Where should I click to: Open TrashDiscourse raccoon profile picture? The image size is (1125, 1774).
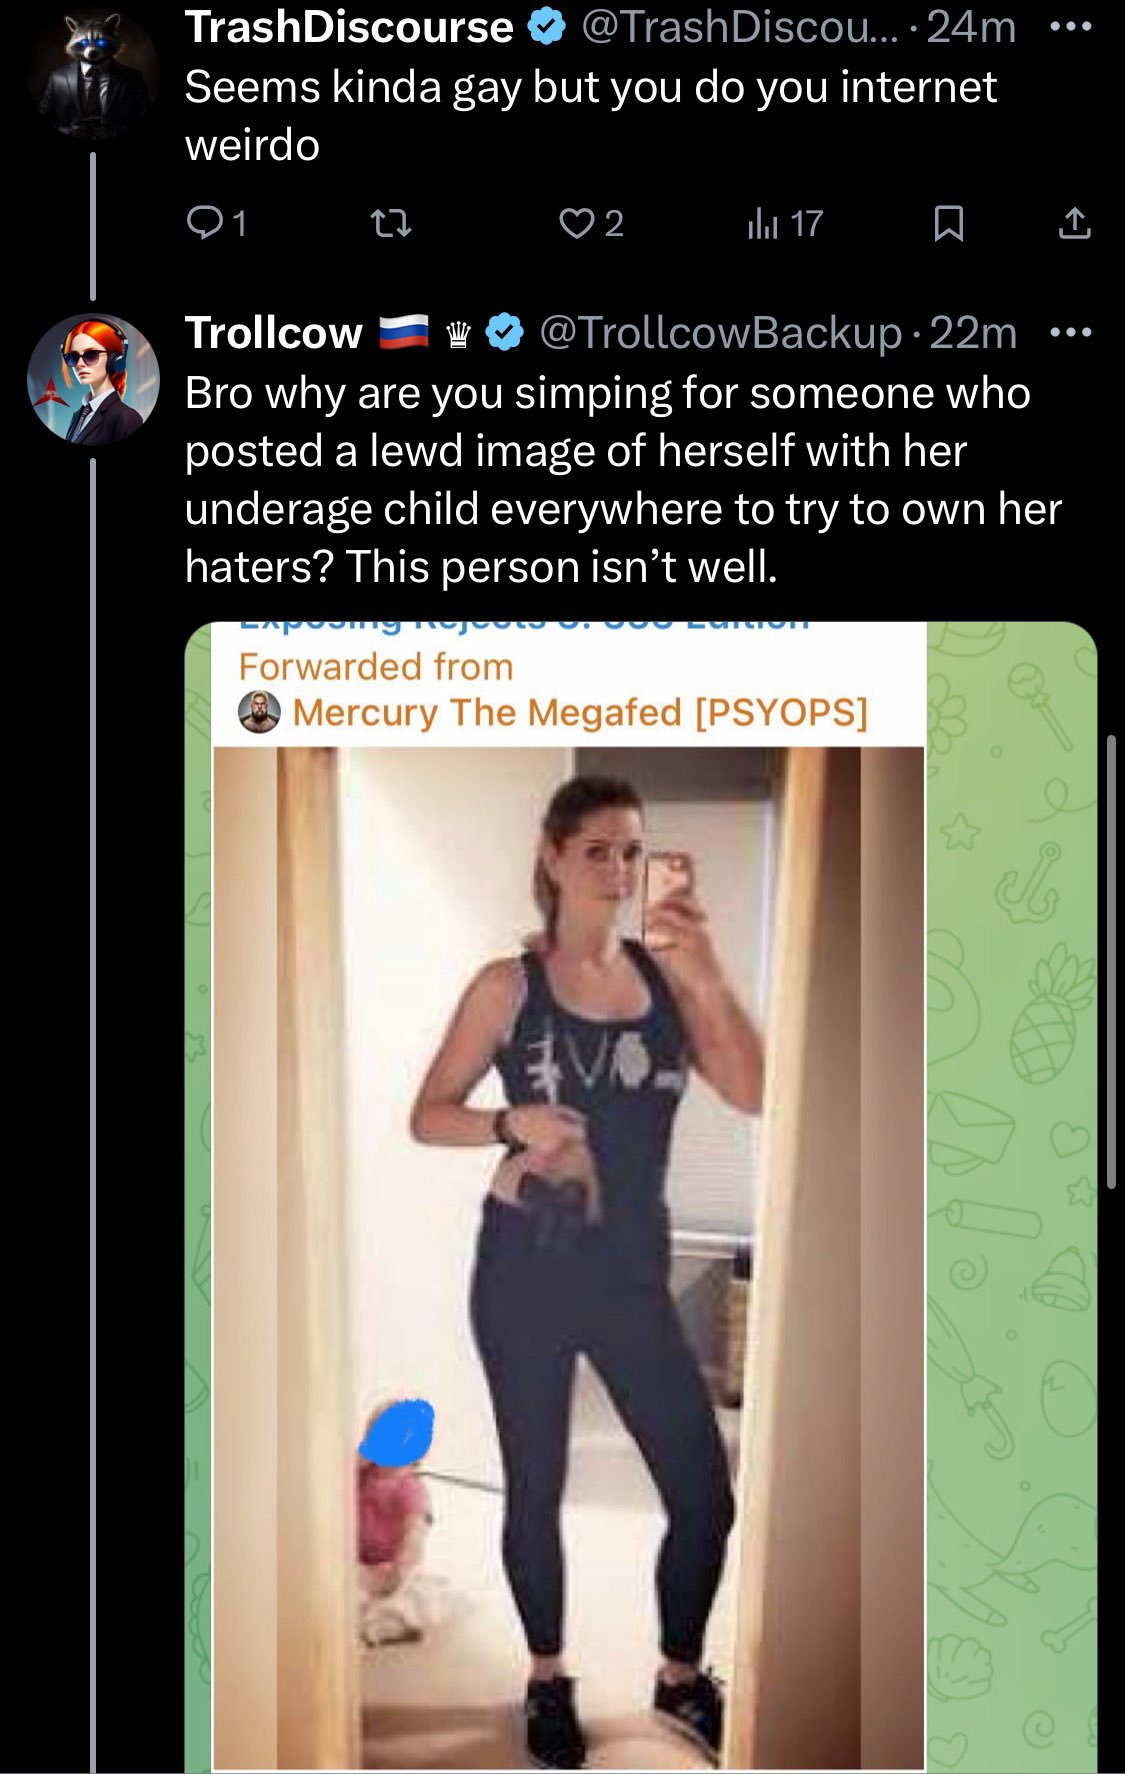pos(93,72)
